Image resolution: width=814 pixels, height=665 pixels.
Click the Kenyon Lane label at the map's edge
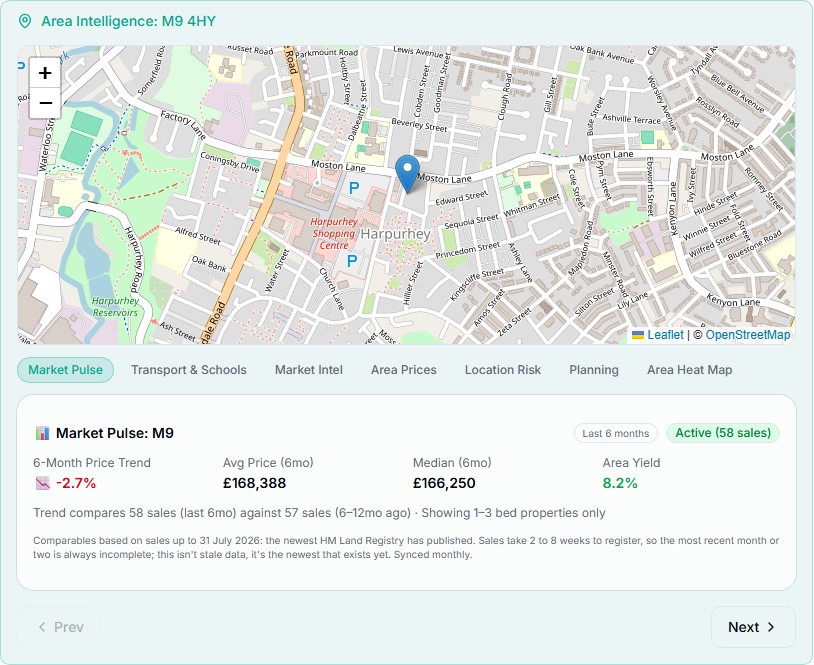[x=733, y=300]
